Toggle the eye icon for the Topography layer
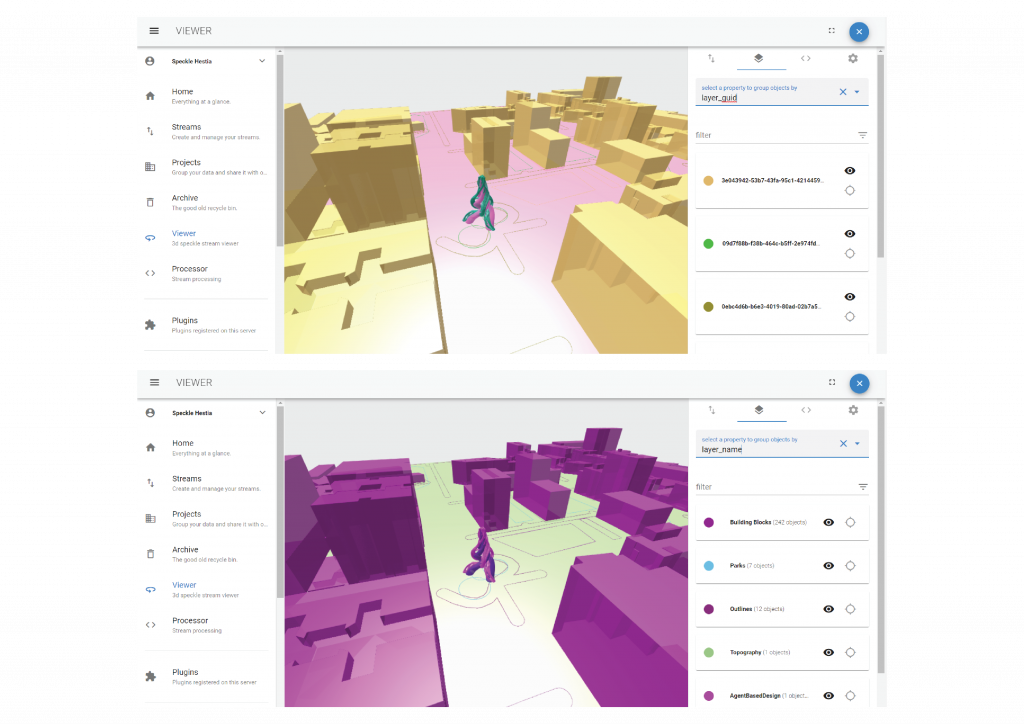This screenshot has width=1024, height=724. pos(828,652)
